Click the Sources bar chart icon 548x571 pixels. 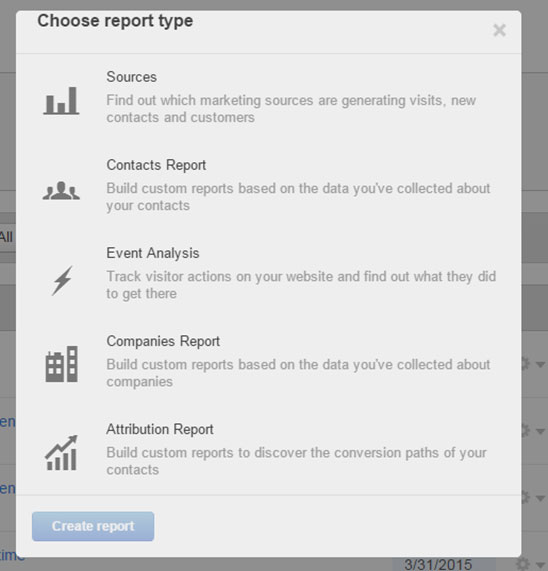click(61, 101)
